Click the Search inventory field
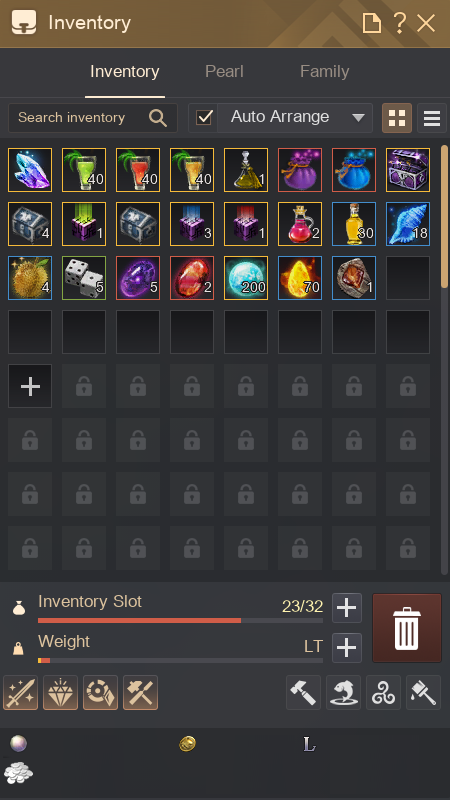Viewport: 450px width, 800px height. point(93,118)
